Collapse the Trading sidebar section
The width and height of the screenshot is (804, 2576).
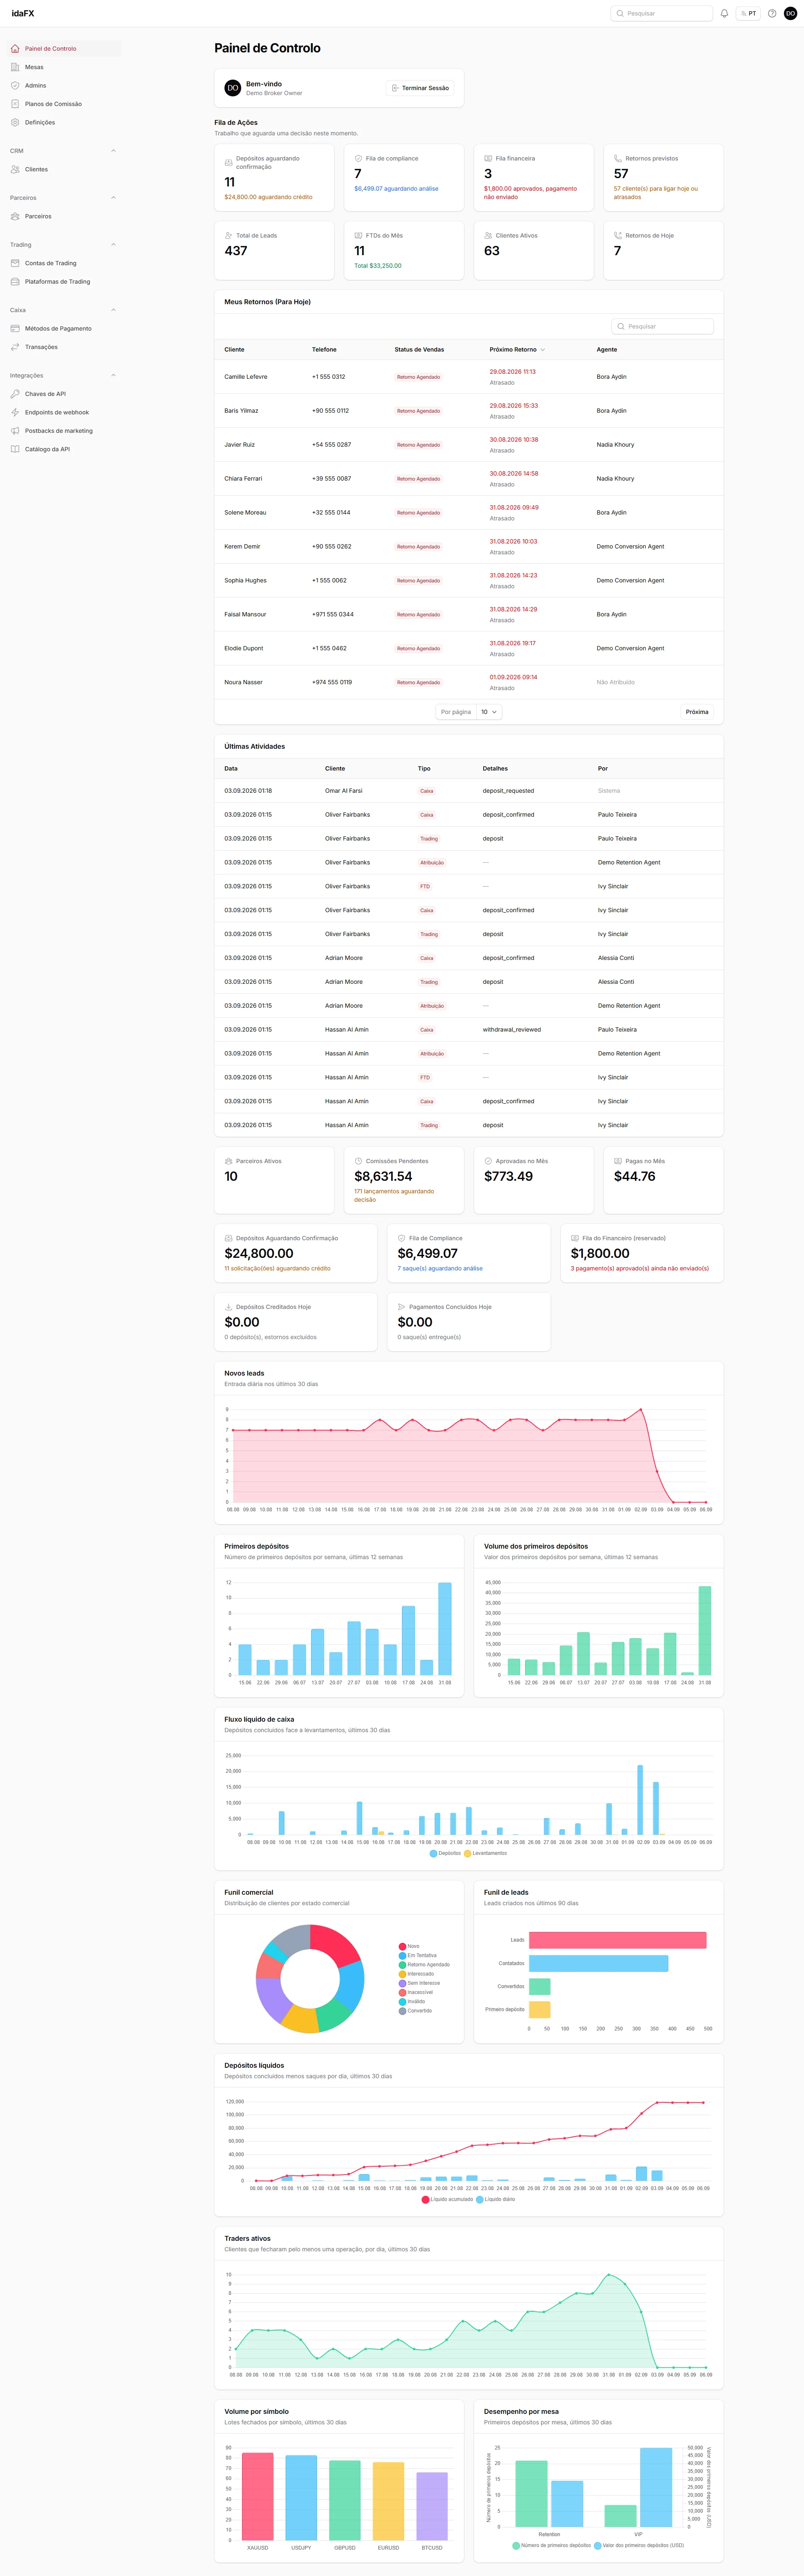click(113, 245)
